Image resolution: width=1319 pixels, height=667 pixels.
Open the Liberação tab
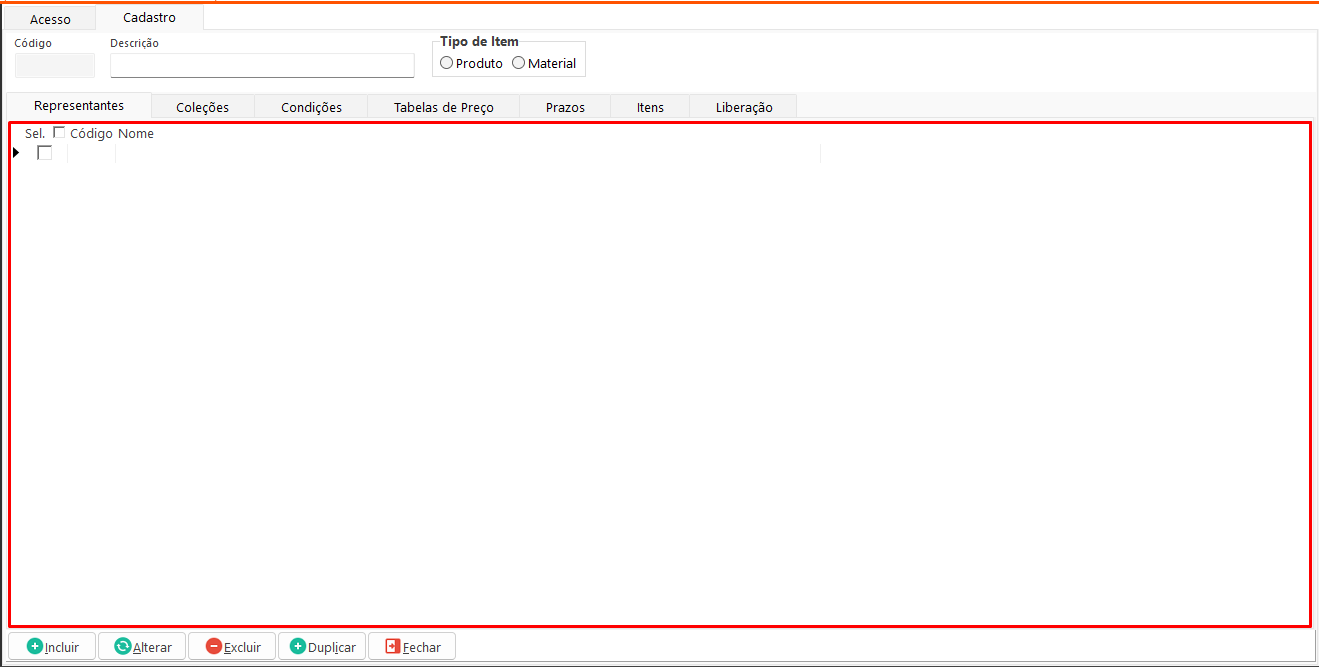click(743, 107)
